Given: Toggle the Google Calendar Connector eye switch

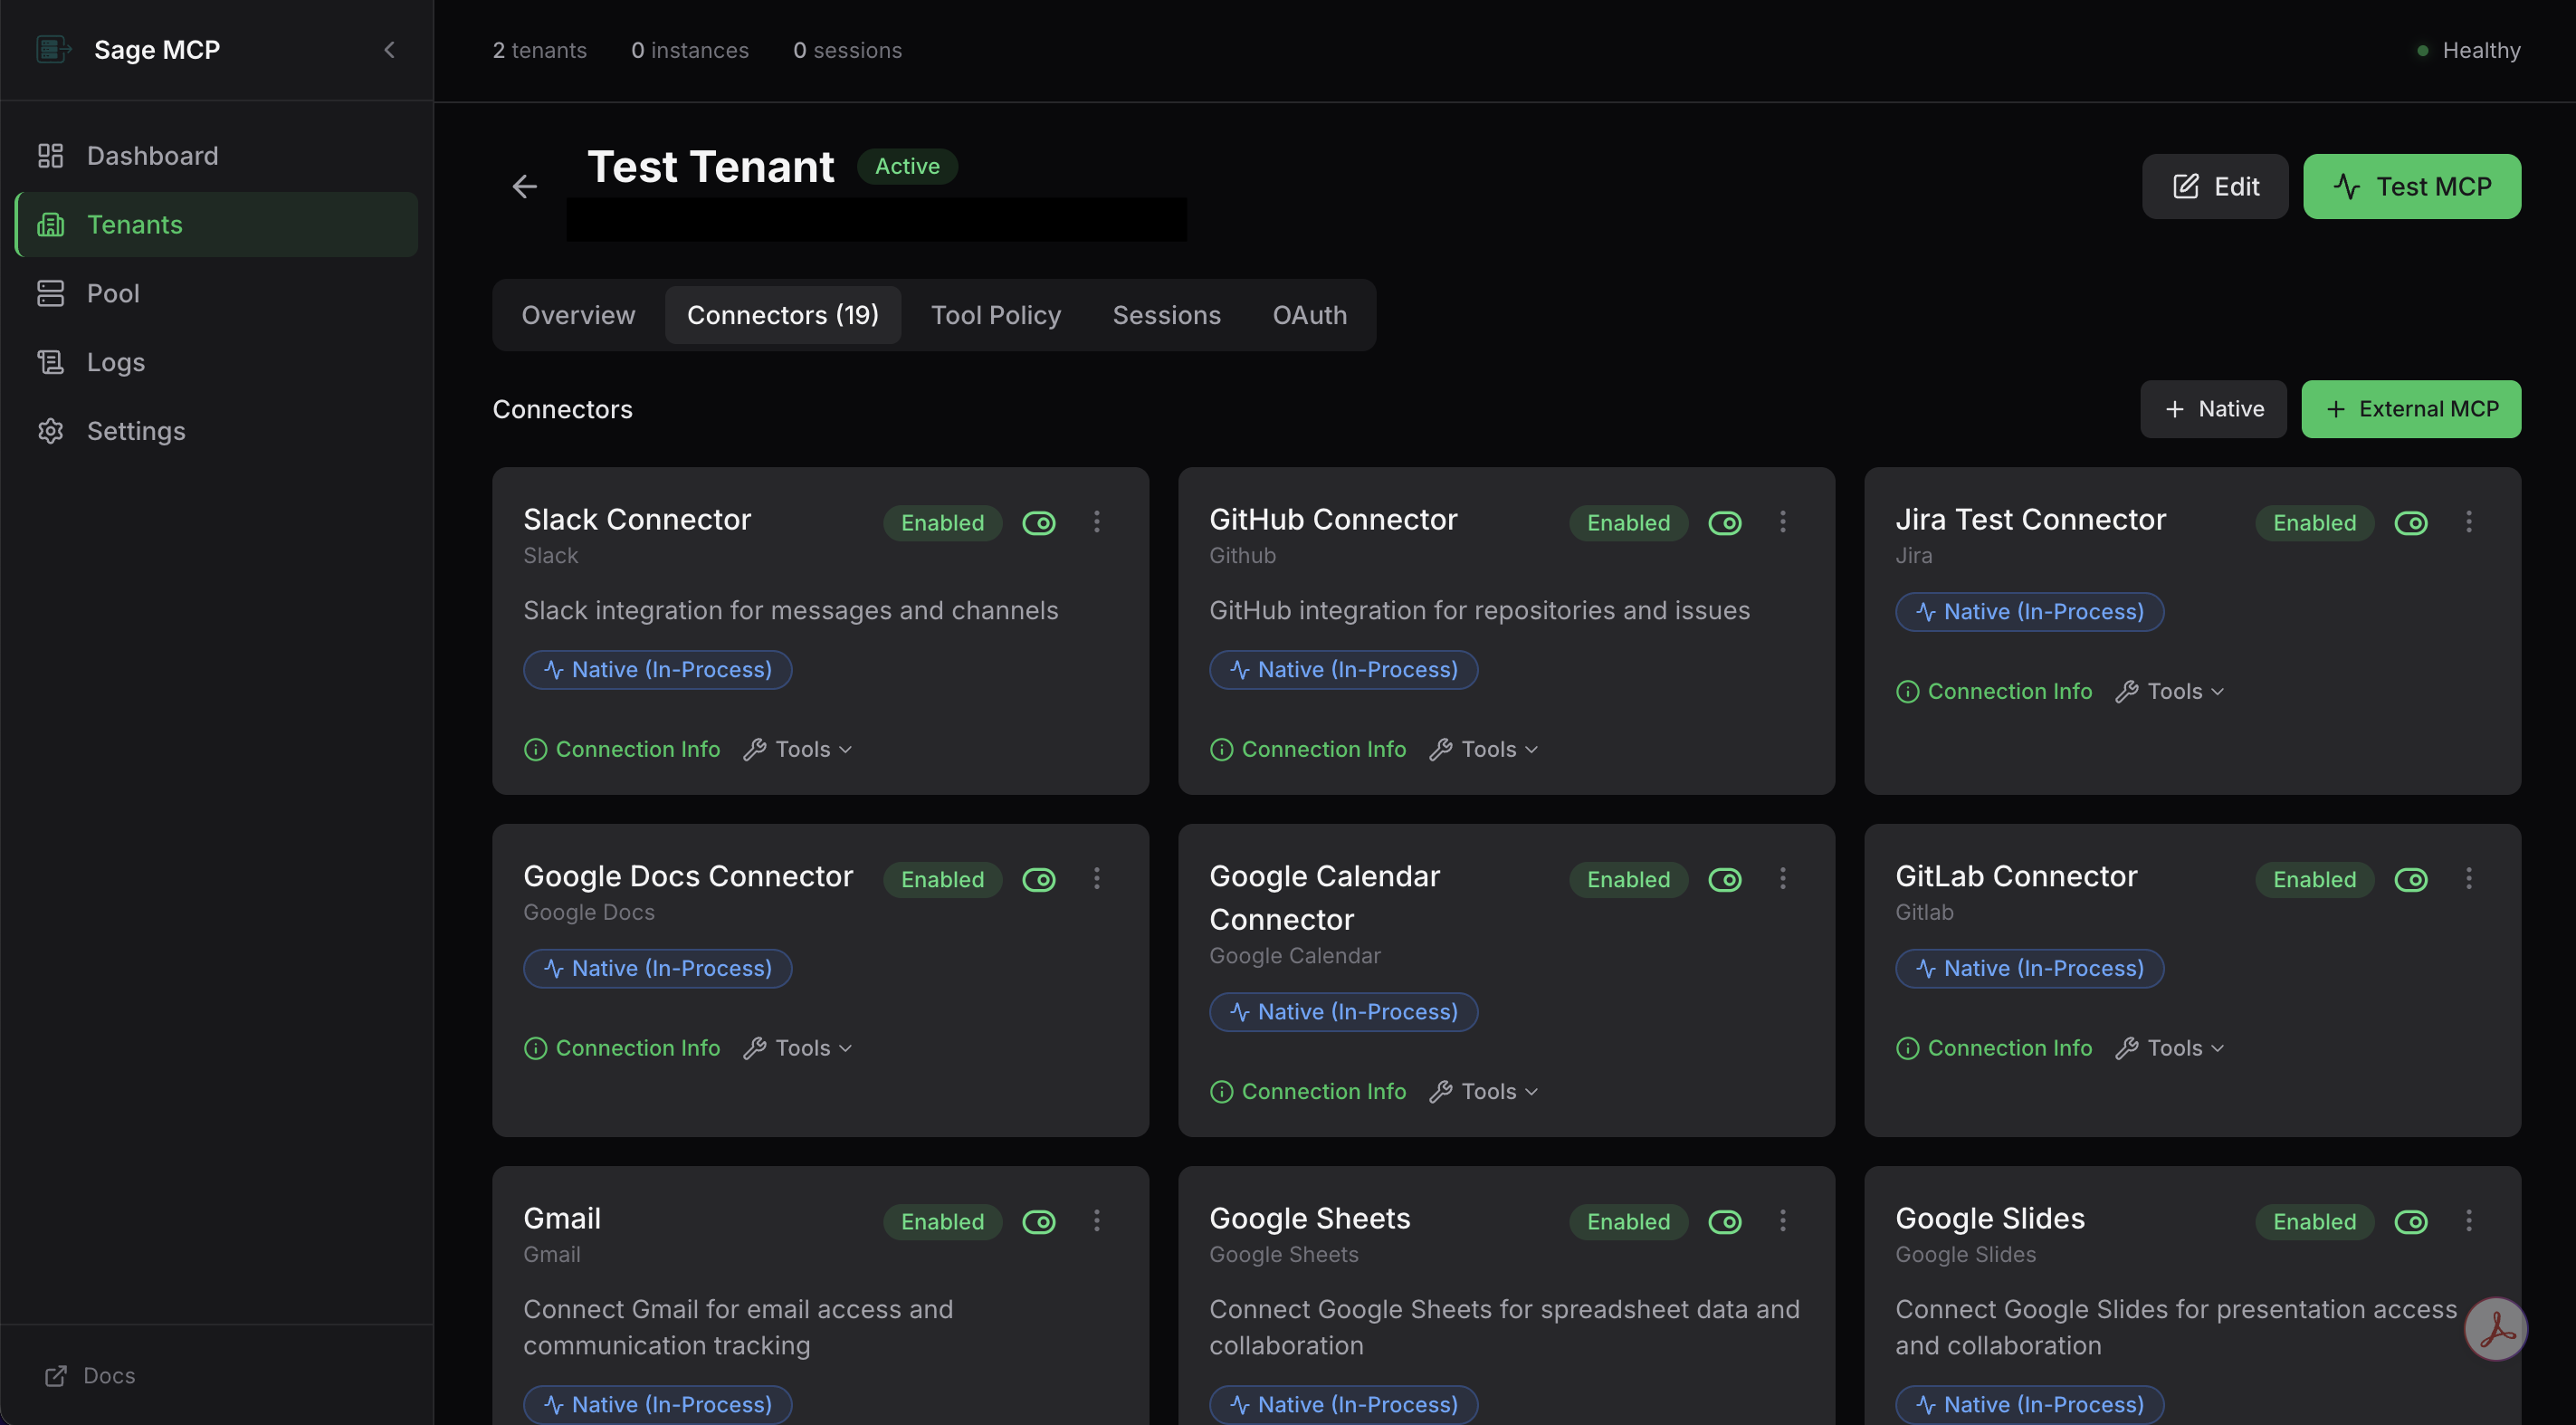Looking at the screenshot, I should tap(1725, 880).
